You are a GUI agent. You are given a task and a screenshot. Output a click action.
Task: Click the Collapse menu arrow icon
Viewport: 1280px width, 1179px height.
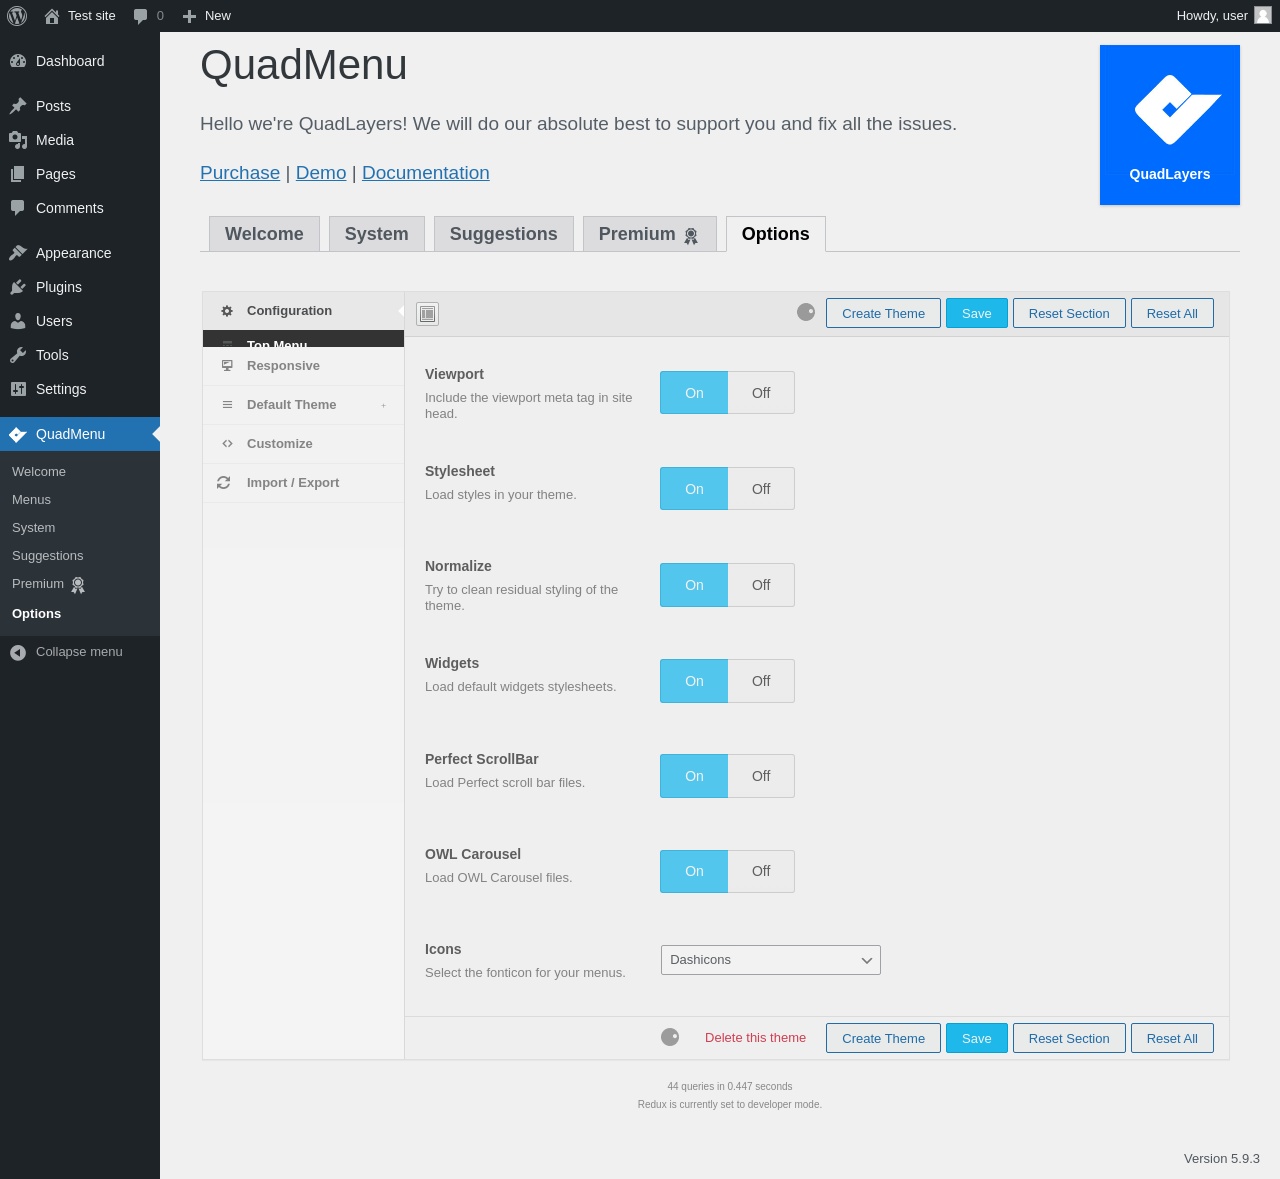click(18, 652)
